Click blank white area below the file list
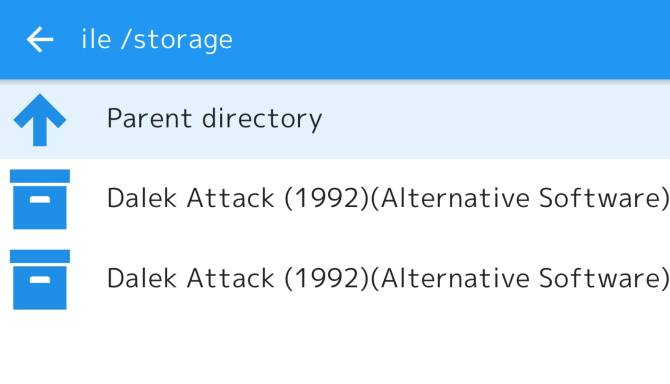This screenshot has height=384, width=670. pos(335,350)
